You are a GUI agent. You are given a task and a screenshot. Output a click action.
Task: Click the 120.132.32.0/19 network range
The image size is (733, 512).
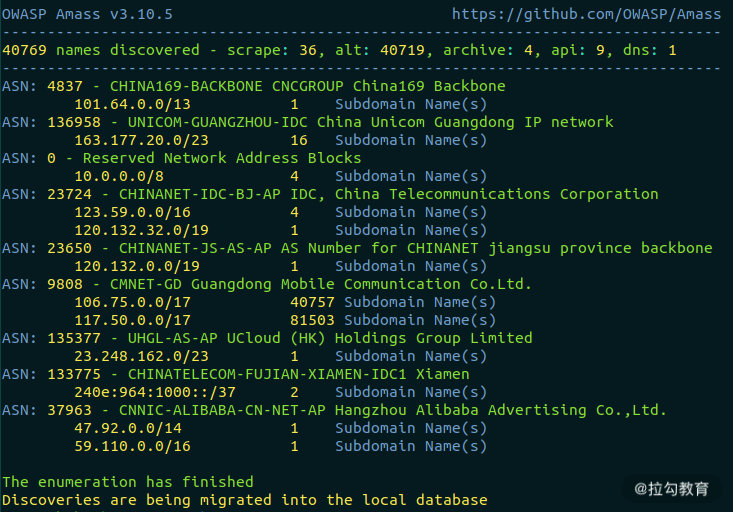142,230
